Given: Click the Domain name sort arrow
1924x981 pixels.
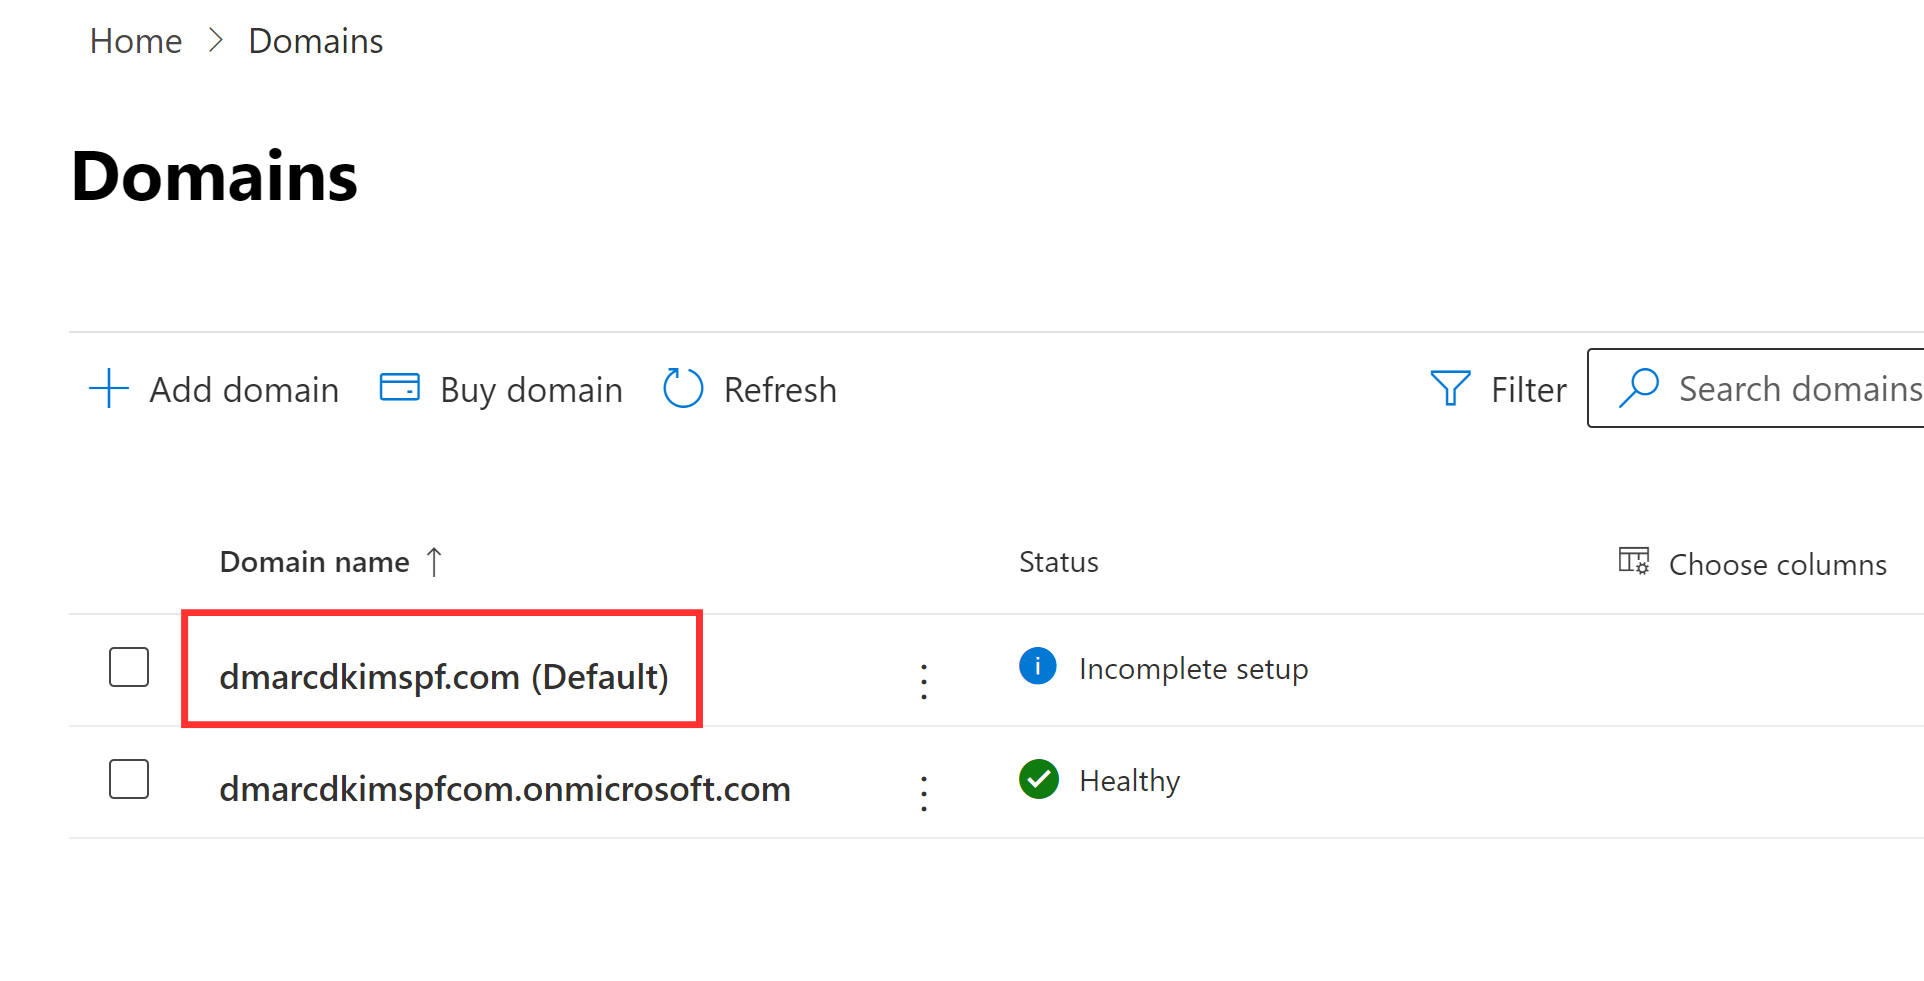Looking at the screenshot, I should pyautogui.click(x=434, y=562).
